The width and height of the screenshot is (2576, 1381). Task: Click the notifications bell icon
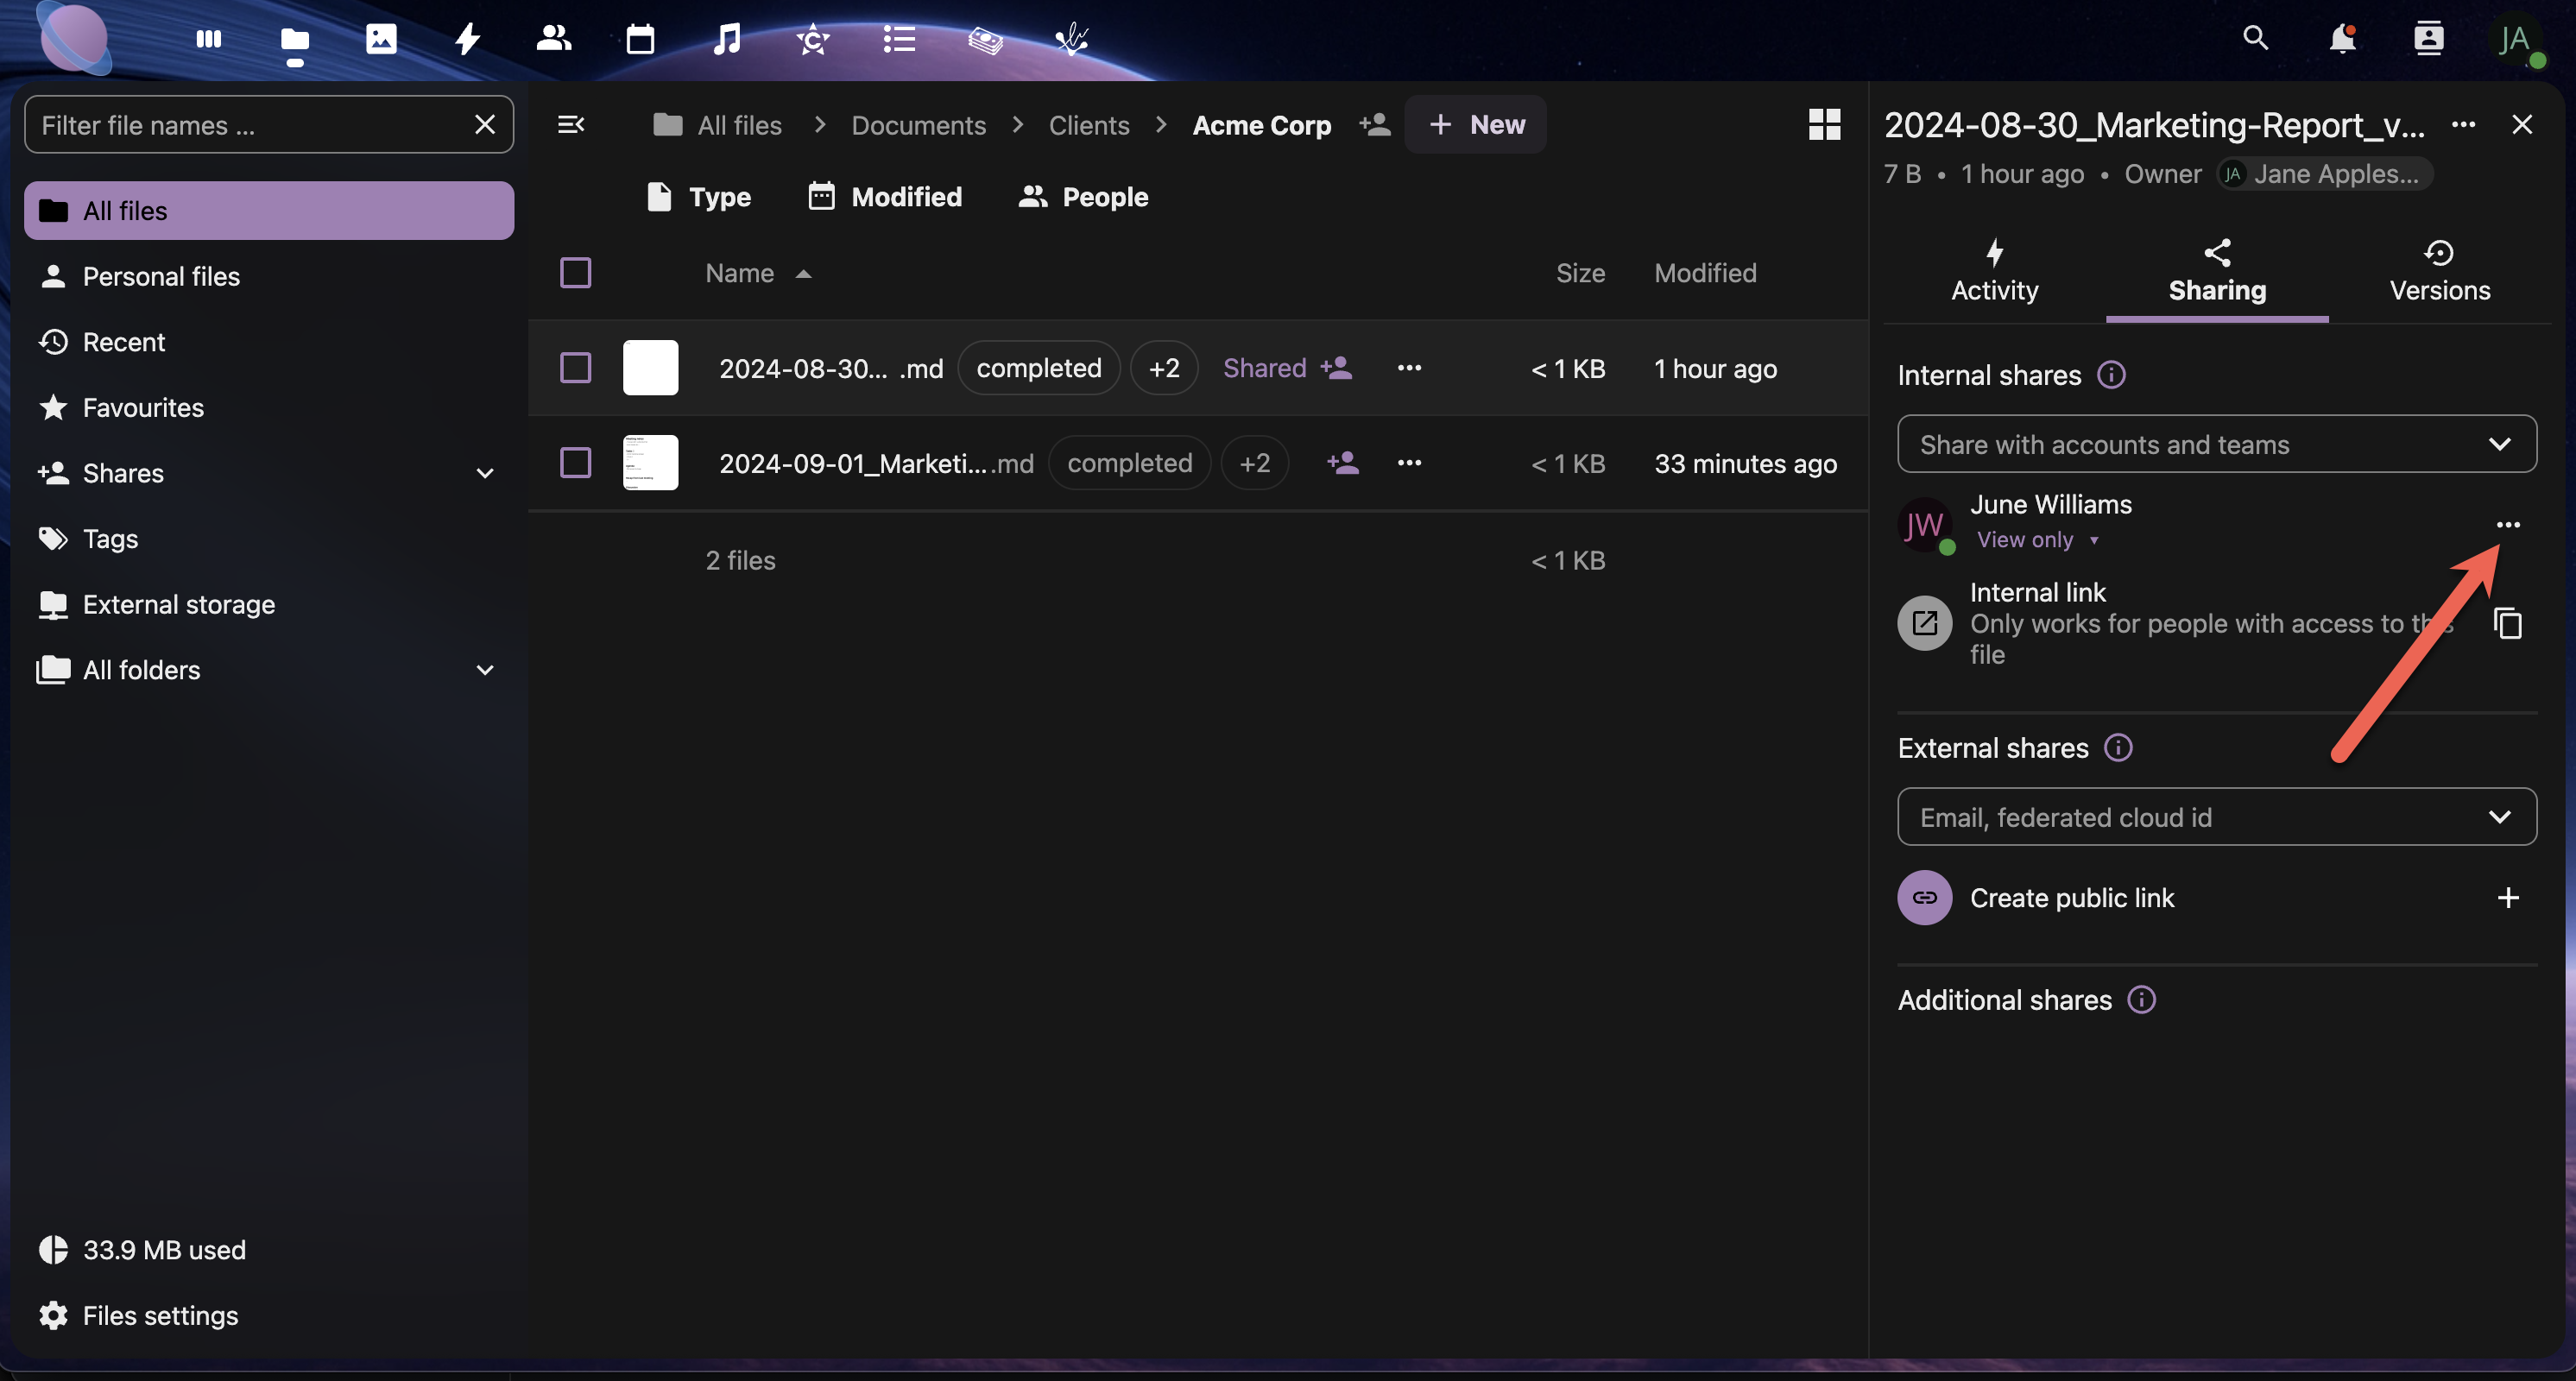click(x=2342, y=39)
